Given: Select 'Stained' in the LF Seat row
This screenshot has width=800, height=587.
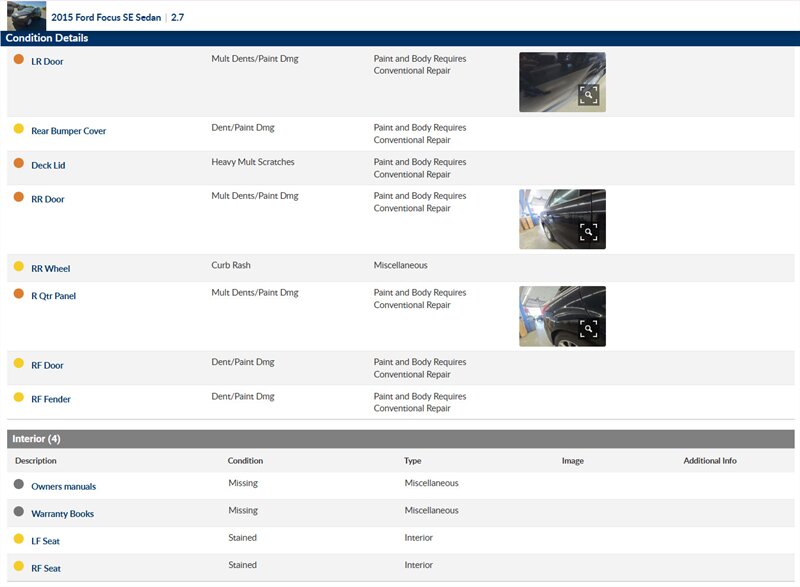Looking at the screenshot, I should pyautogui.click(x=242, y=538).
